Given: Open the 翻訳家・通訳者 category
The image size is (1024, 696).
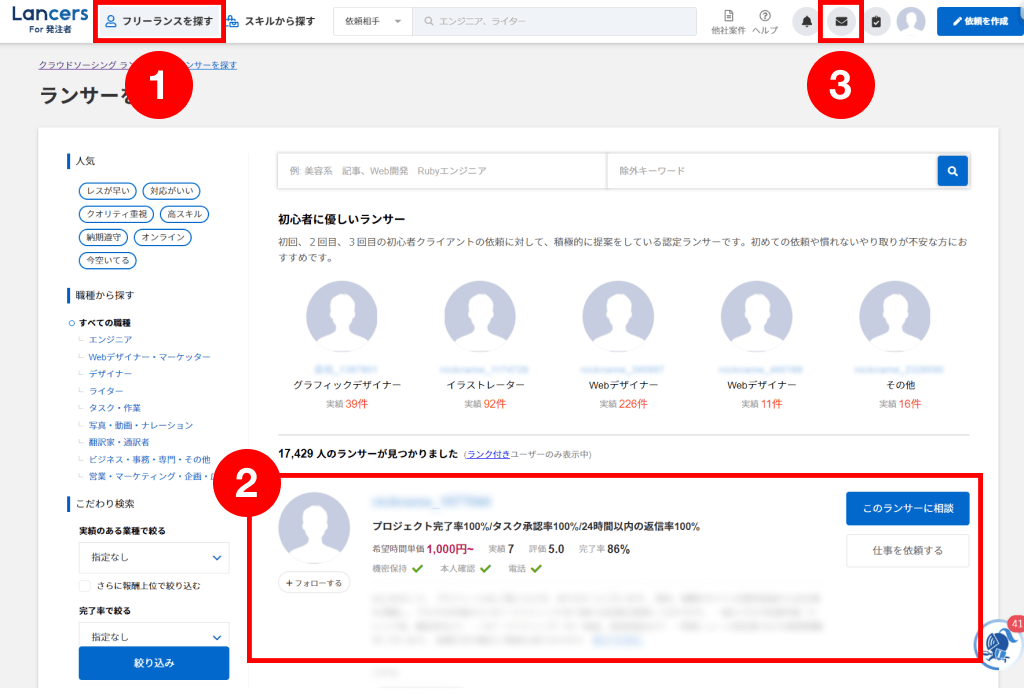Looking at the screenshot, I should 119,442.
